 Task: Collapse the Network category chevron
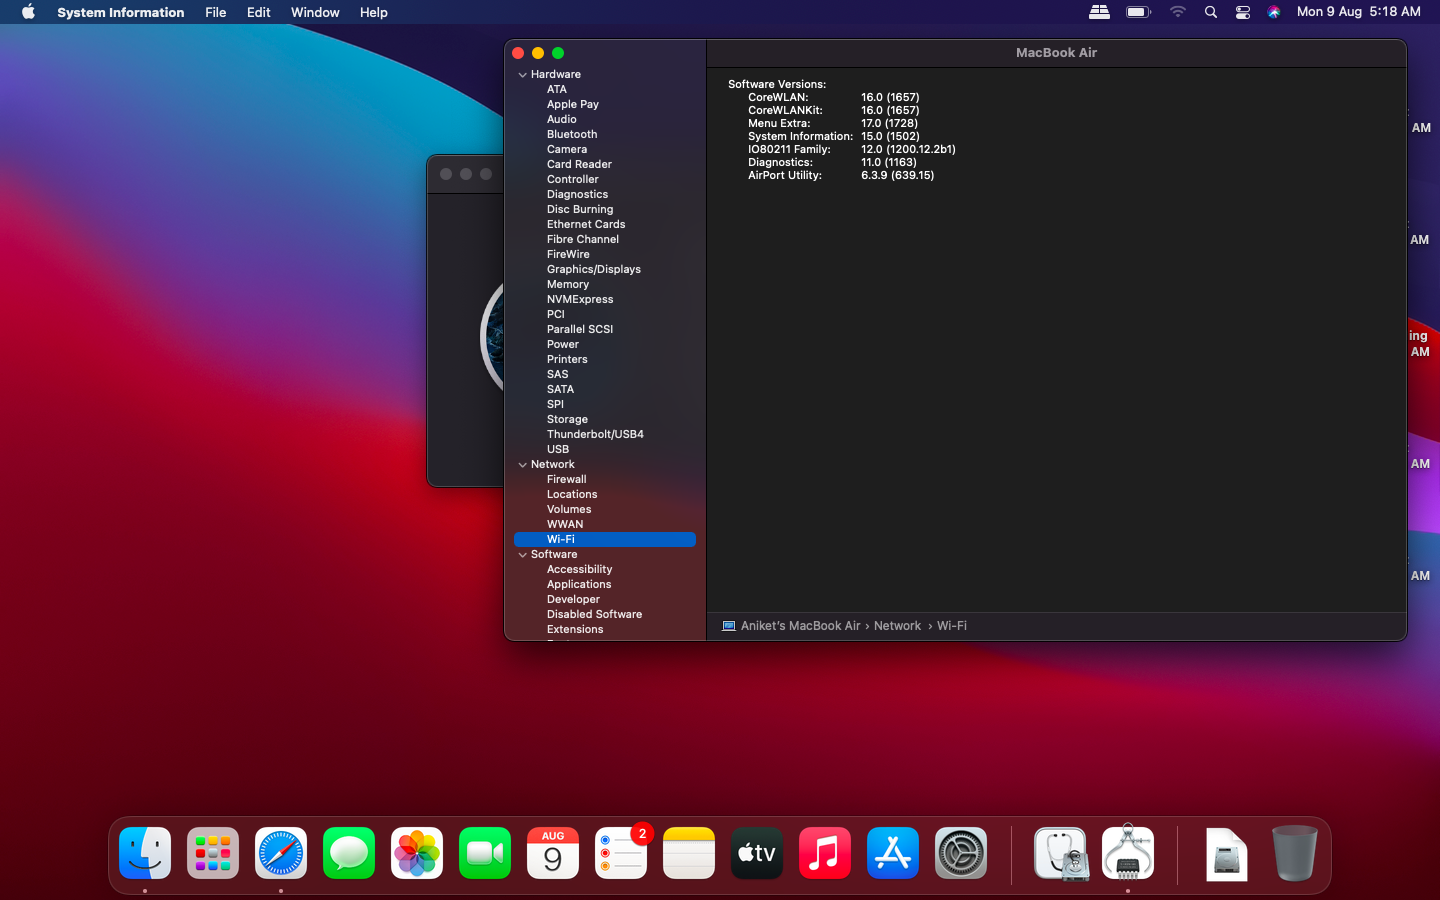(522, 465)
